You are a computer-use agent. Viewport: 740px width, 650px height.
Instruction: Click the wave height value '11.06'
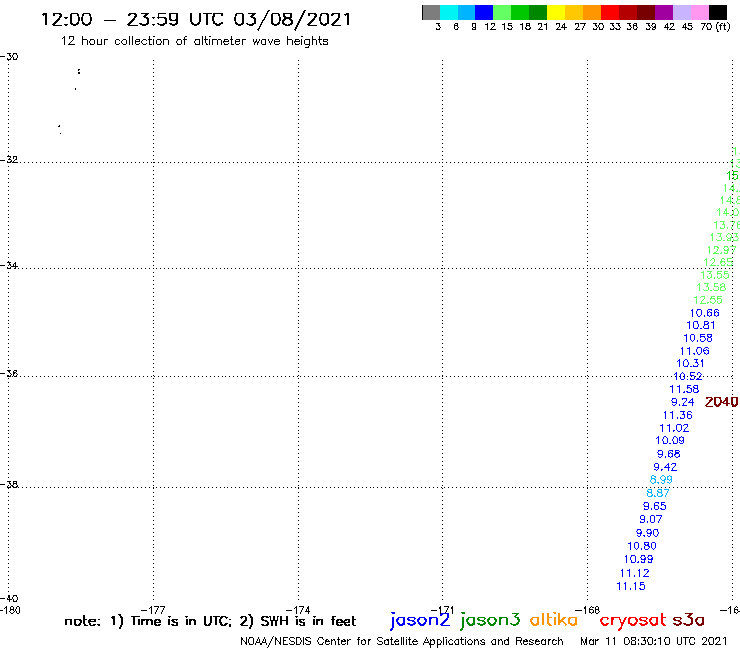click(694, 351)
